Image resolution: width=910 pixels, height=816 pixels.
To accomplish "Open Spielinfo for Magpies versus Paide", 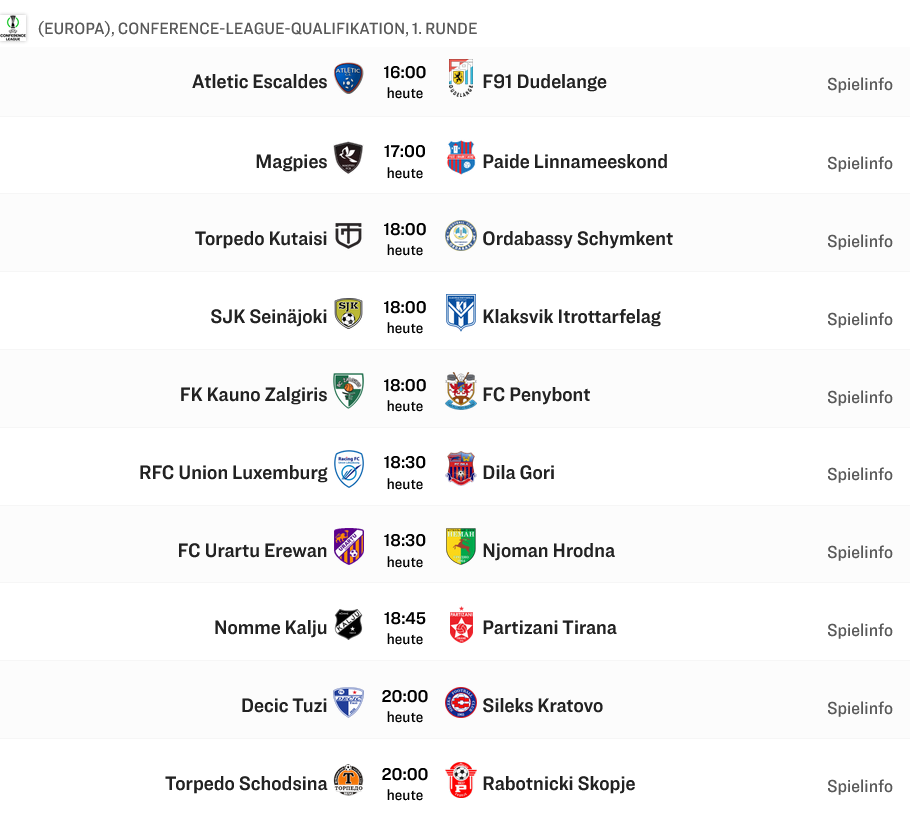I will (x=859, y=163).
